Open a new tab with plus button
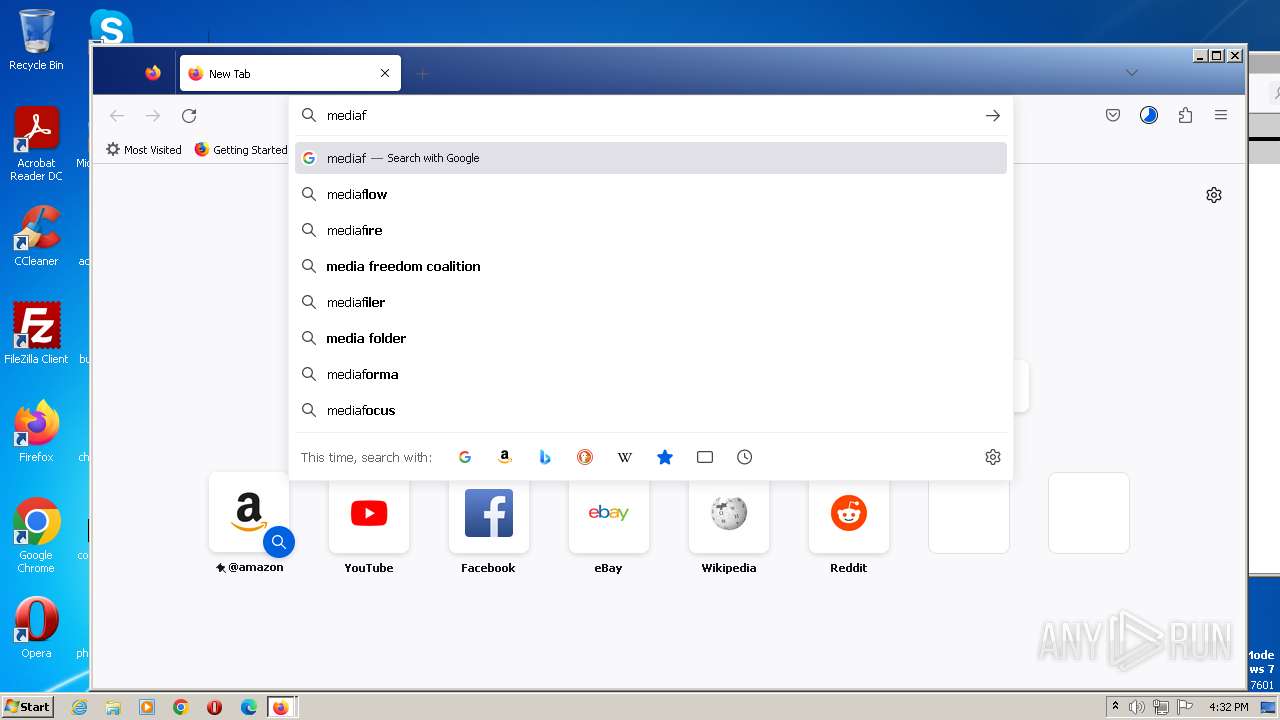Screen dimensions: 1280x720 pyautogui.click(x=422, y=74)
